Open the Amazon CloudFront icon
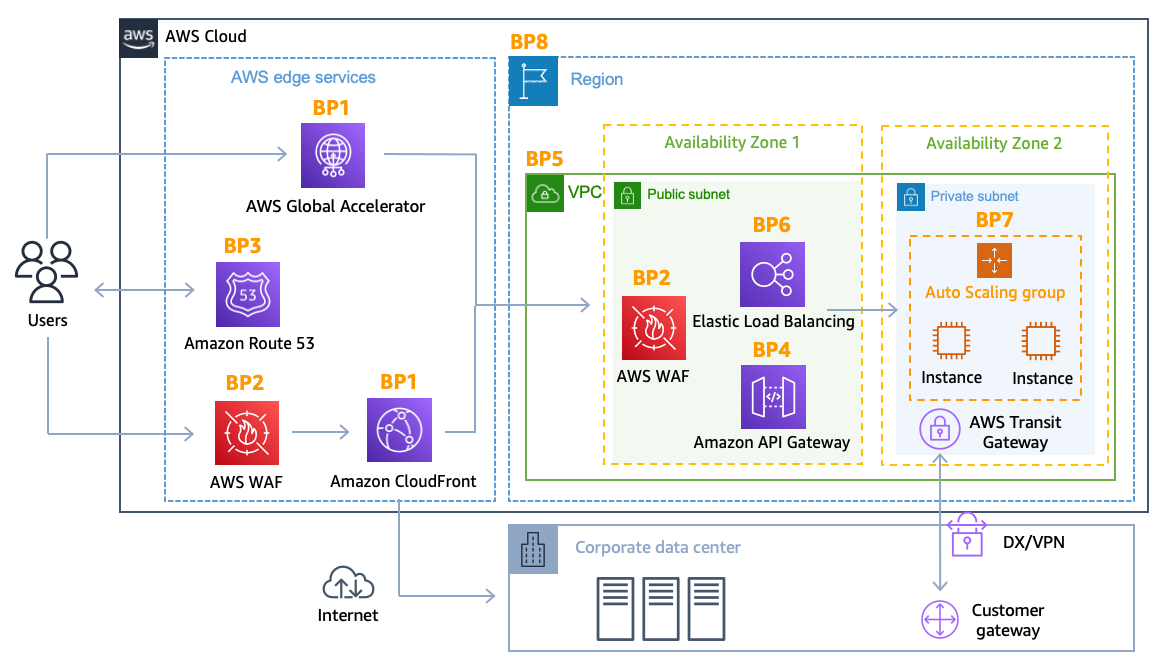The width and height of the screenshot is (1164, 667). point(399,430)
